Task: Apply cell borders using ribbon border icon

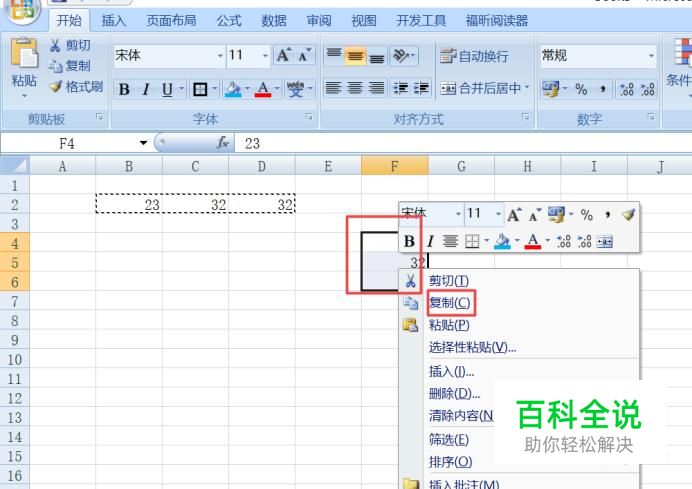Action: 200,89
